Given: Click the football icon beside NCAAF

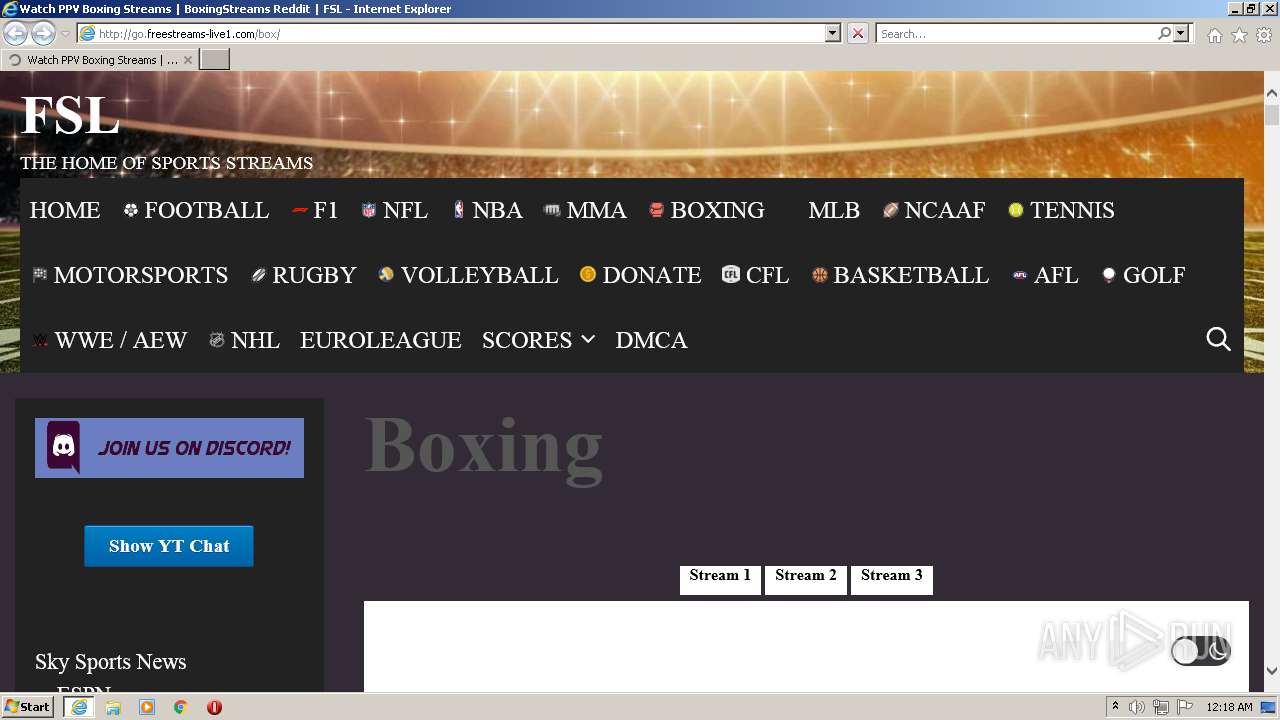Looking at the screenshot, I should (x=891, y=210).
